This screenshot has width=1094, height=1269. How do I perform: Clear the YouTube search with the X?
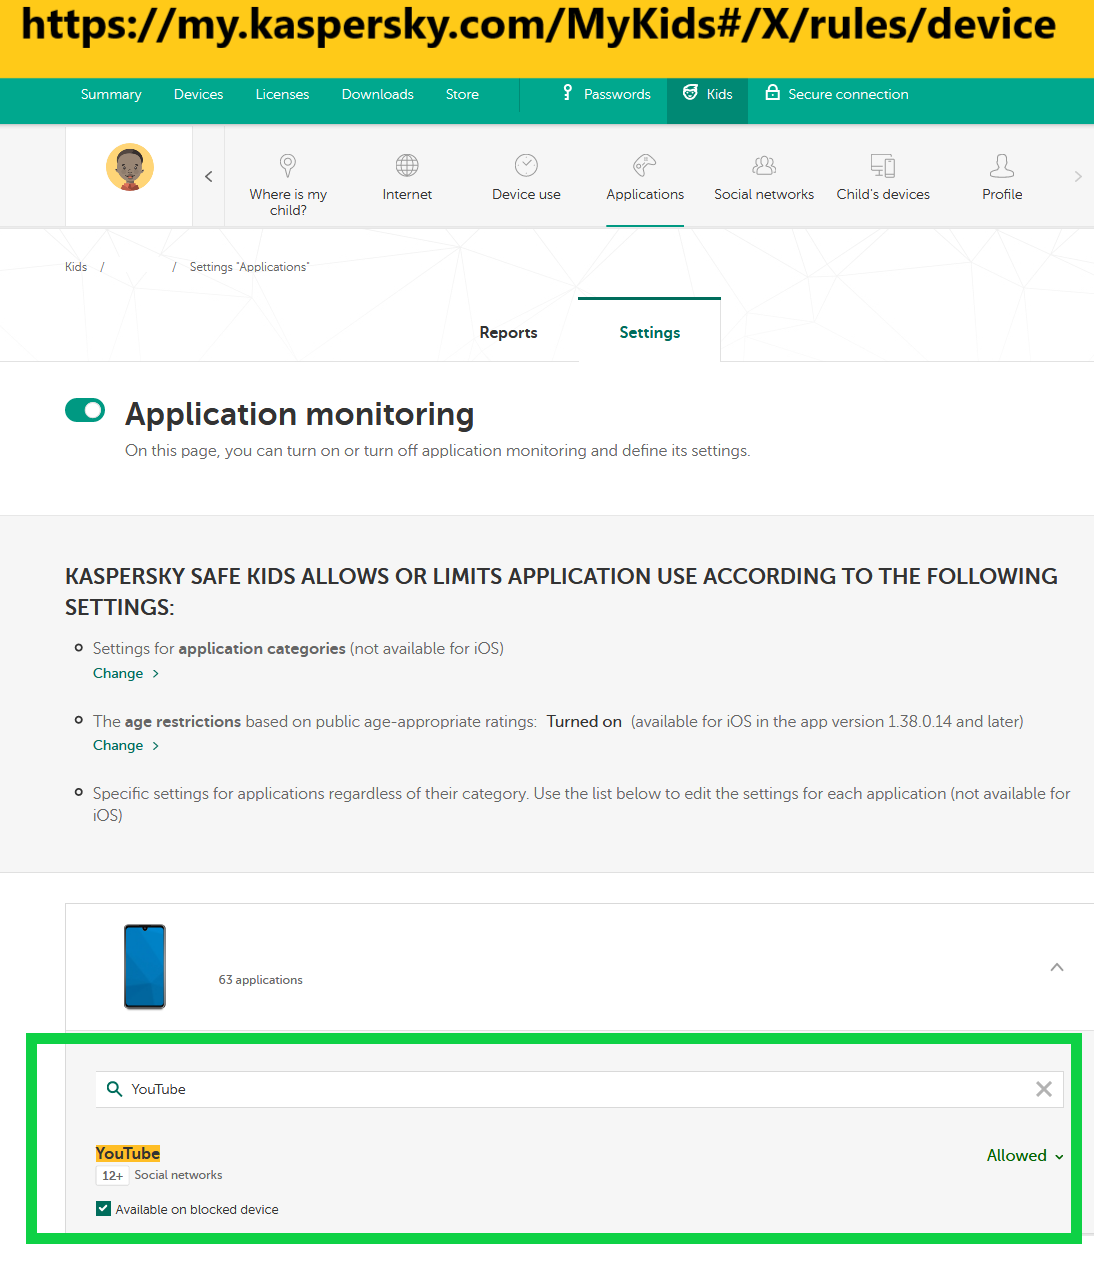click(1043, 1089)
